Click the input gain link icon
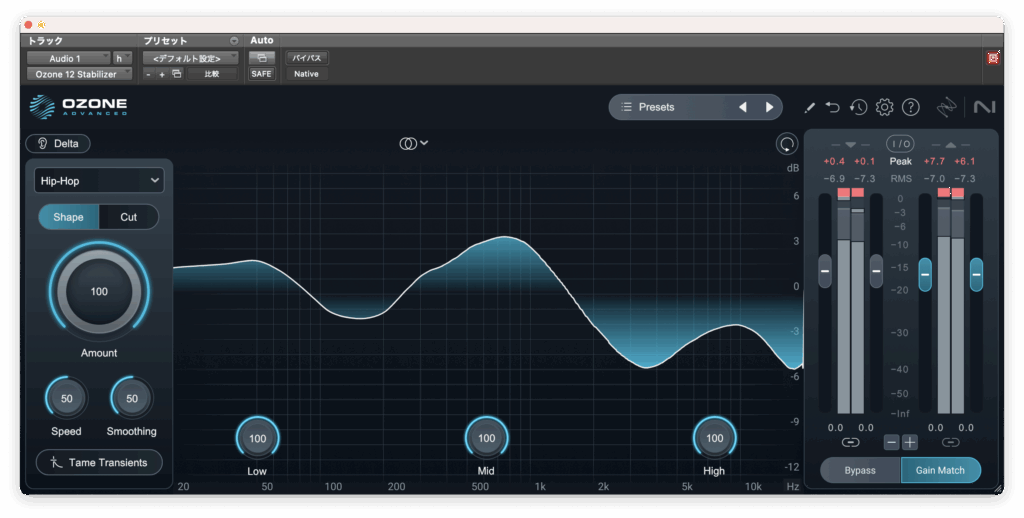The image size is (1024, 518). coord(850,442)
